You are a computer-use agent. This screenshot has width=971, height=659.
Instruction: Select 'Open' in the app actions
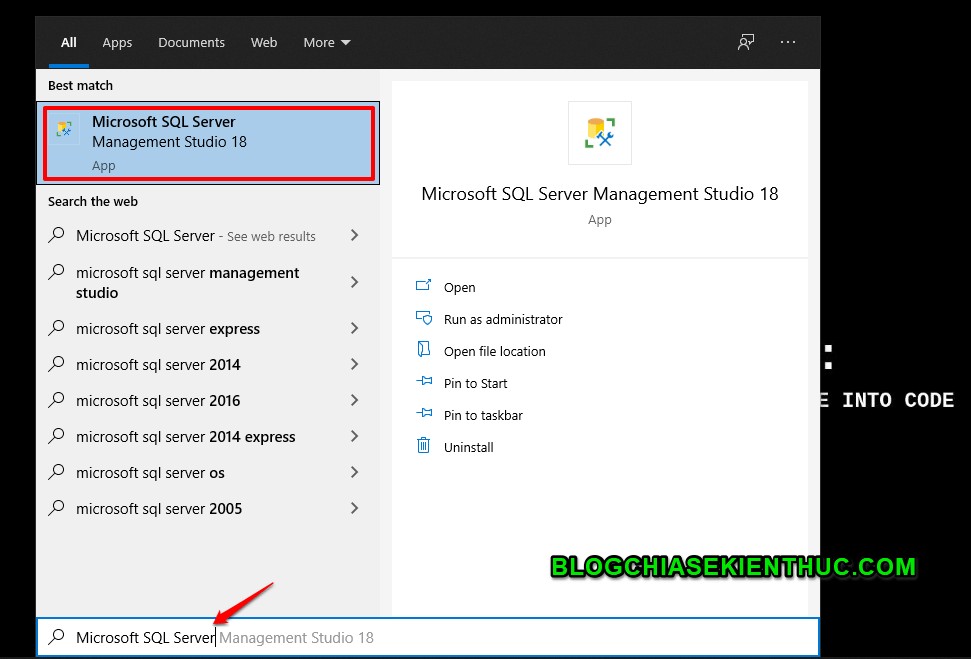[459, 287]
